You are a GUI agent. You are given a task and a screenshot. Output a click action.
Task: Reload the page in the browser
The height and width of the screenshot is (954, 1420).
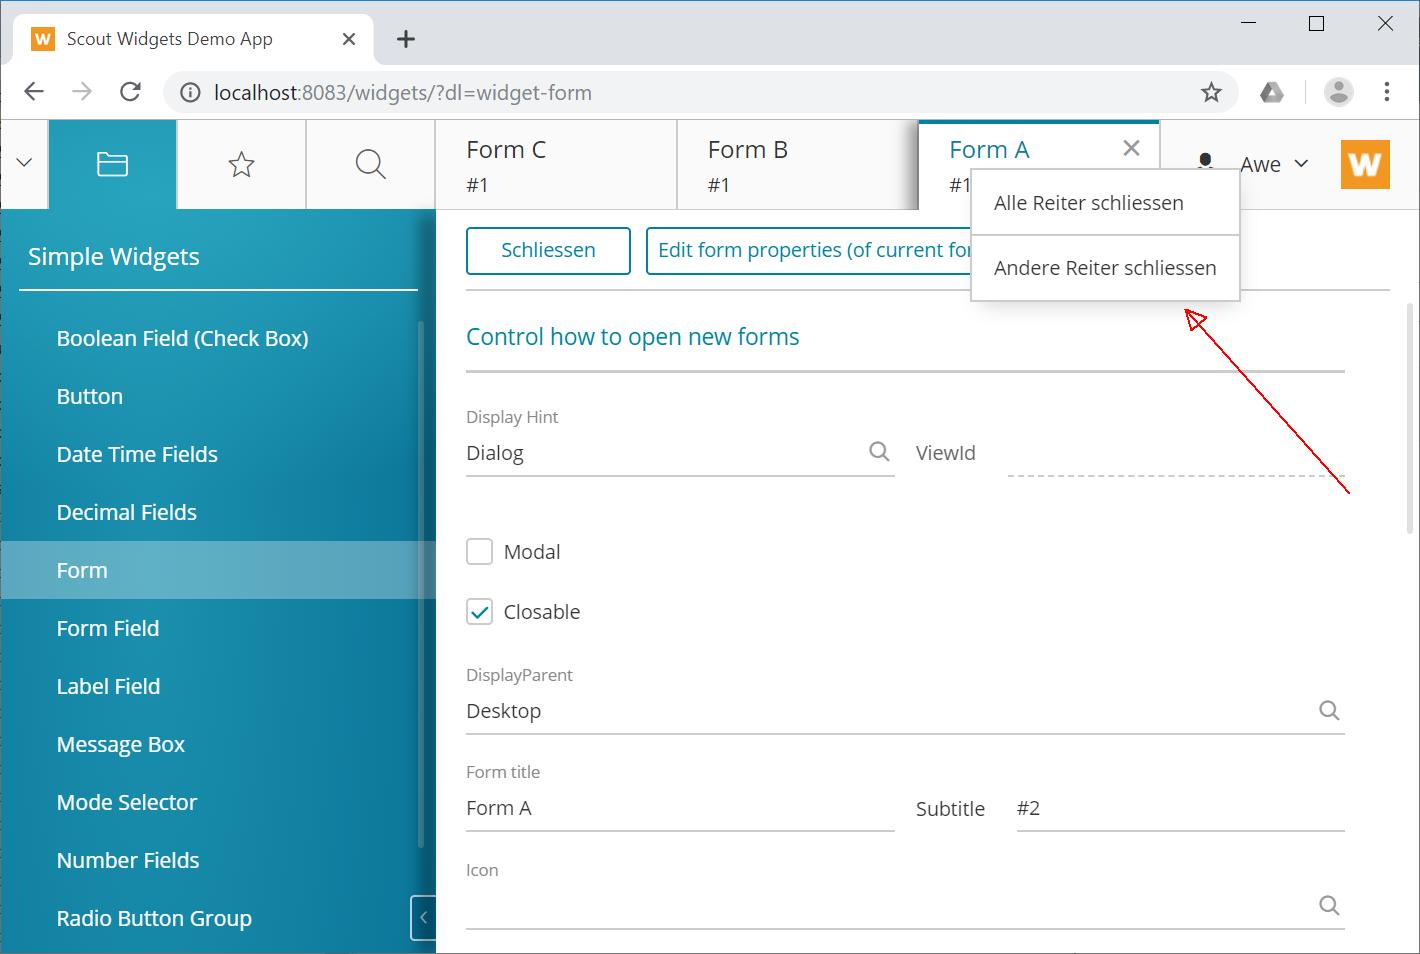click(x=130, y=92)
